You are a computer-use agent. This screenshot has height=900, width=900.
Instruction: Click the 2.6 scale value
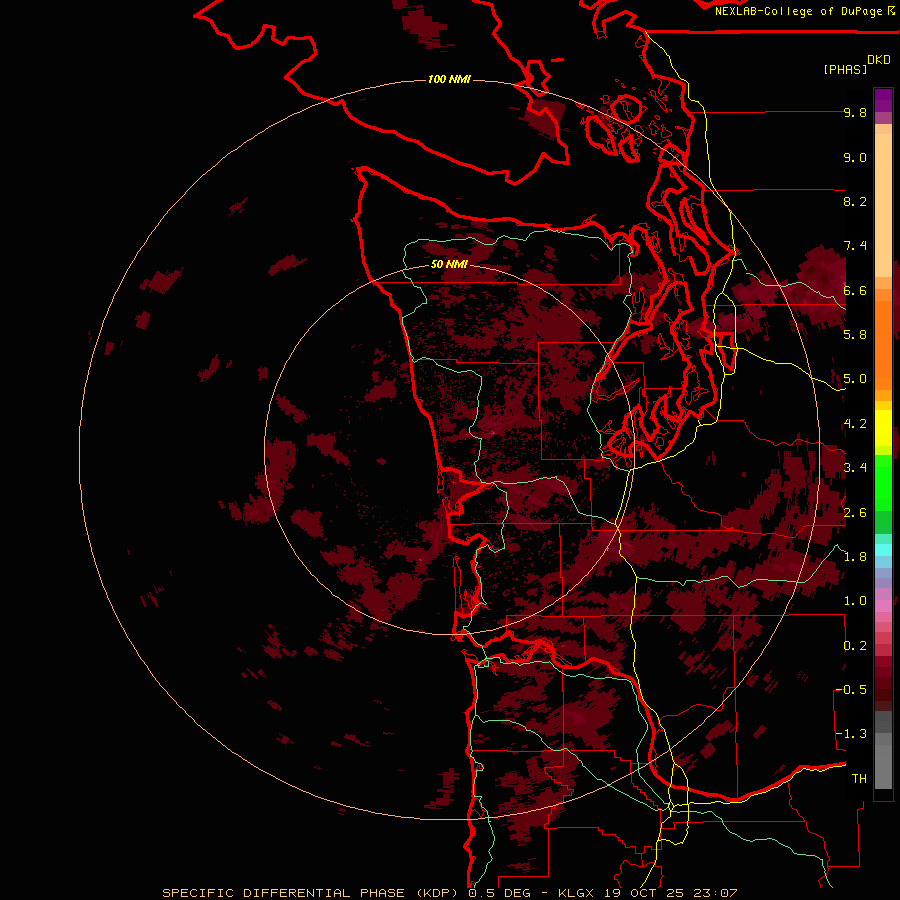(855, 513)
